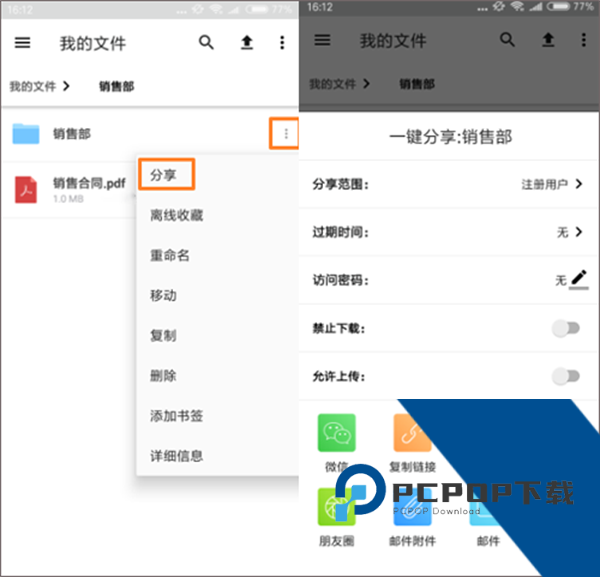Tap 销售合同.pdf file name
600x577 pixels.
(89, 183)
